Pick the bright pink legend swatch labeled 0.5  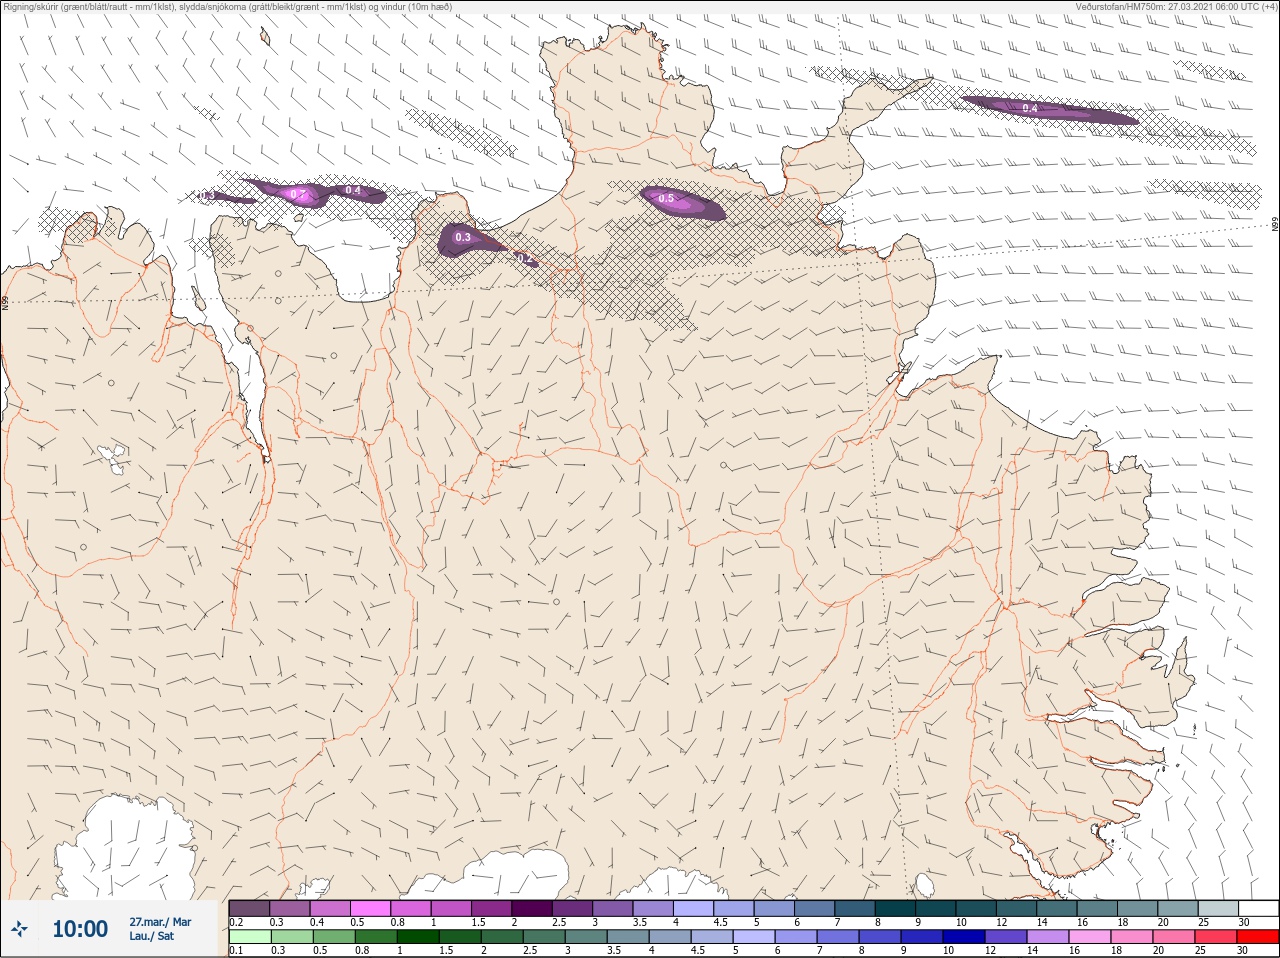coord(370,908)
